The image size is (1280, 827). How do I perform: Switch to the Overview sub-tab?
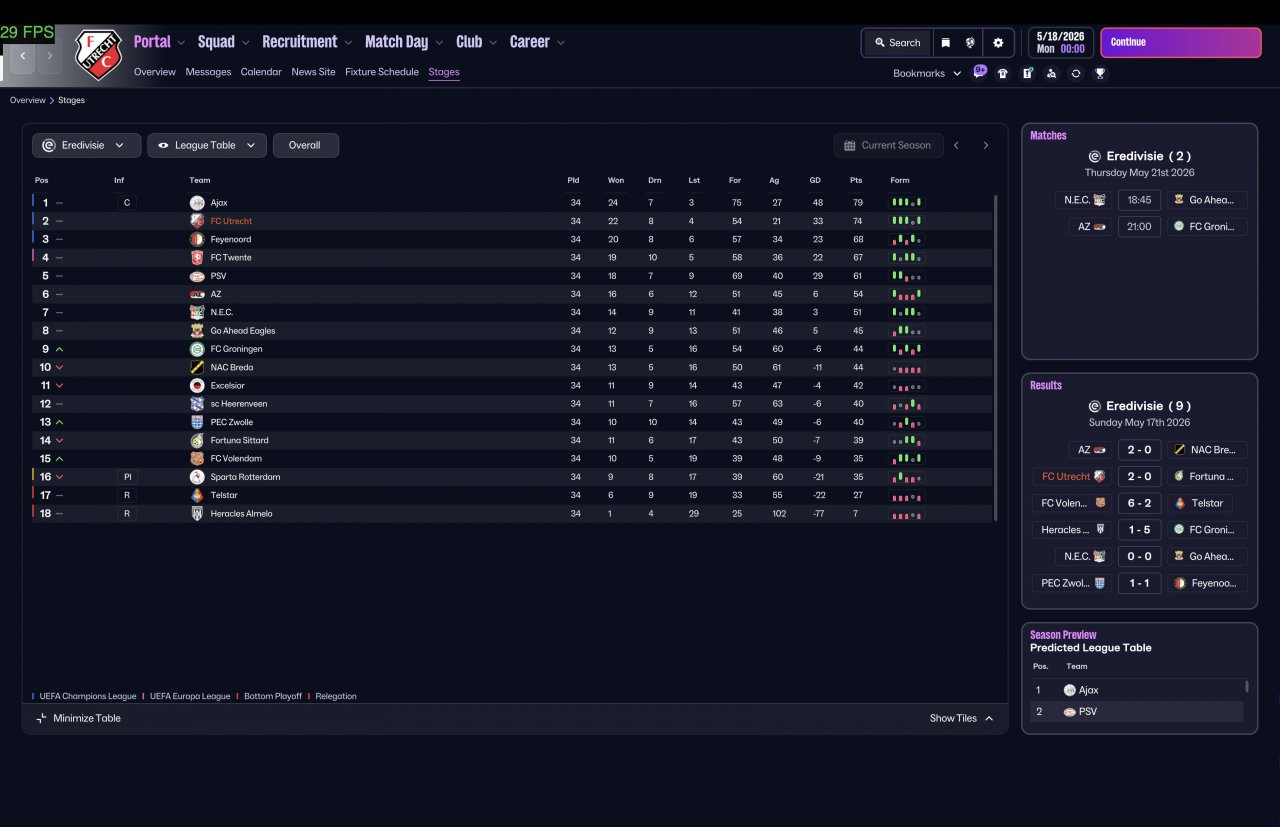[x=155, y=72]
